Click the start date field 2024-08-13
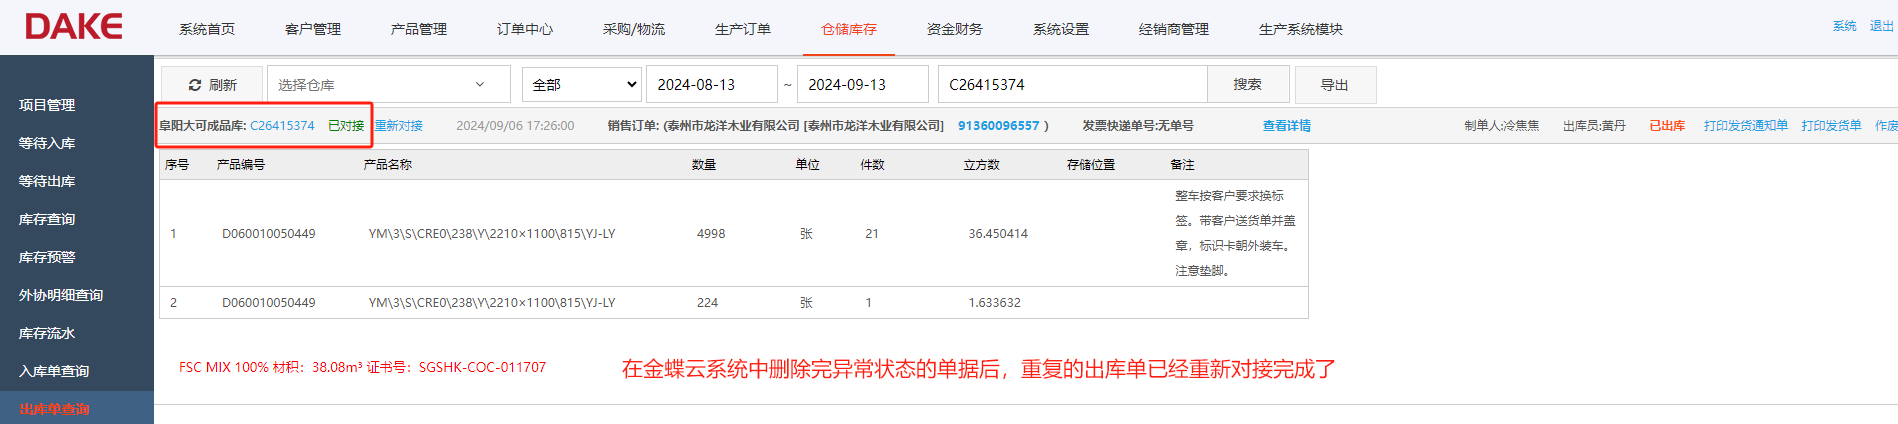This screenshot has width=1898, height=424. click(711, 85)
